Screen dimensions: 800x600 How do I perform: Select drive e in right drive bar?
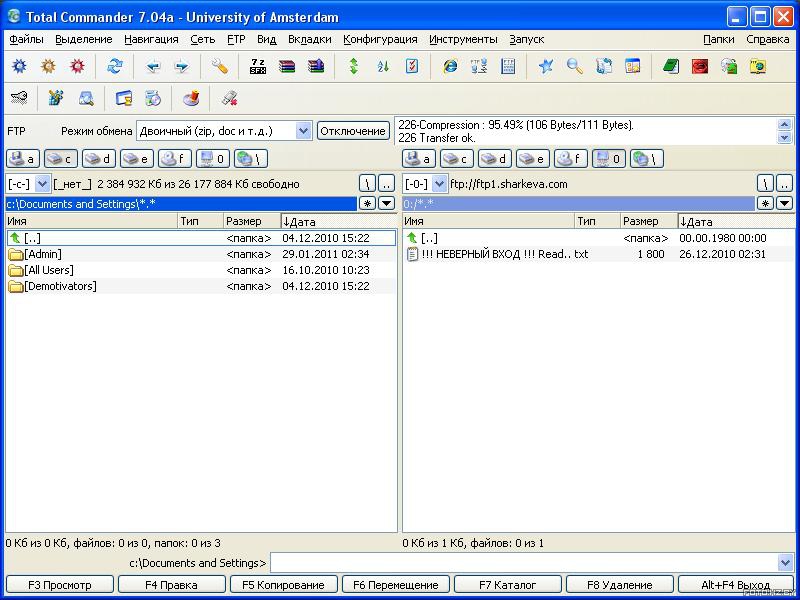click(533, 159)
